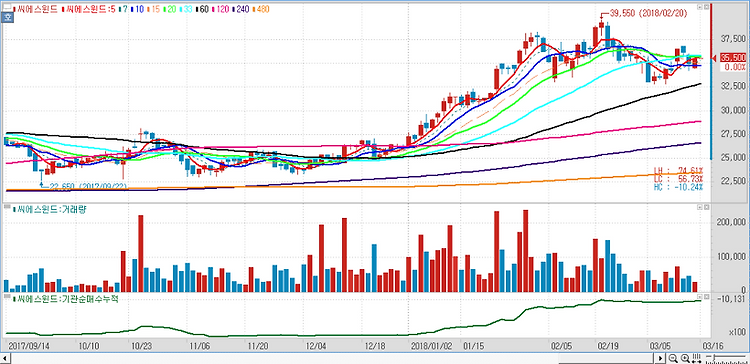Click the horizontal chart scrollbar track
750x364 pixels.
click(332, 358)
